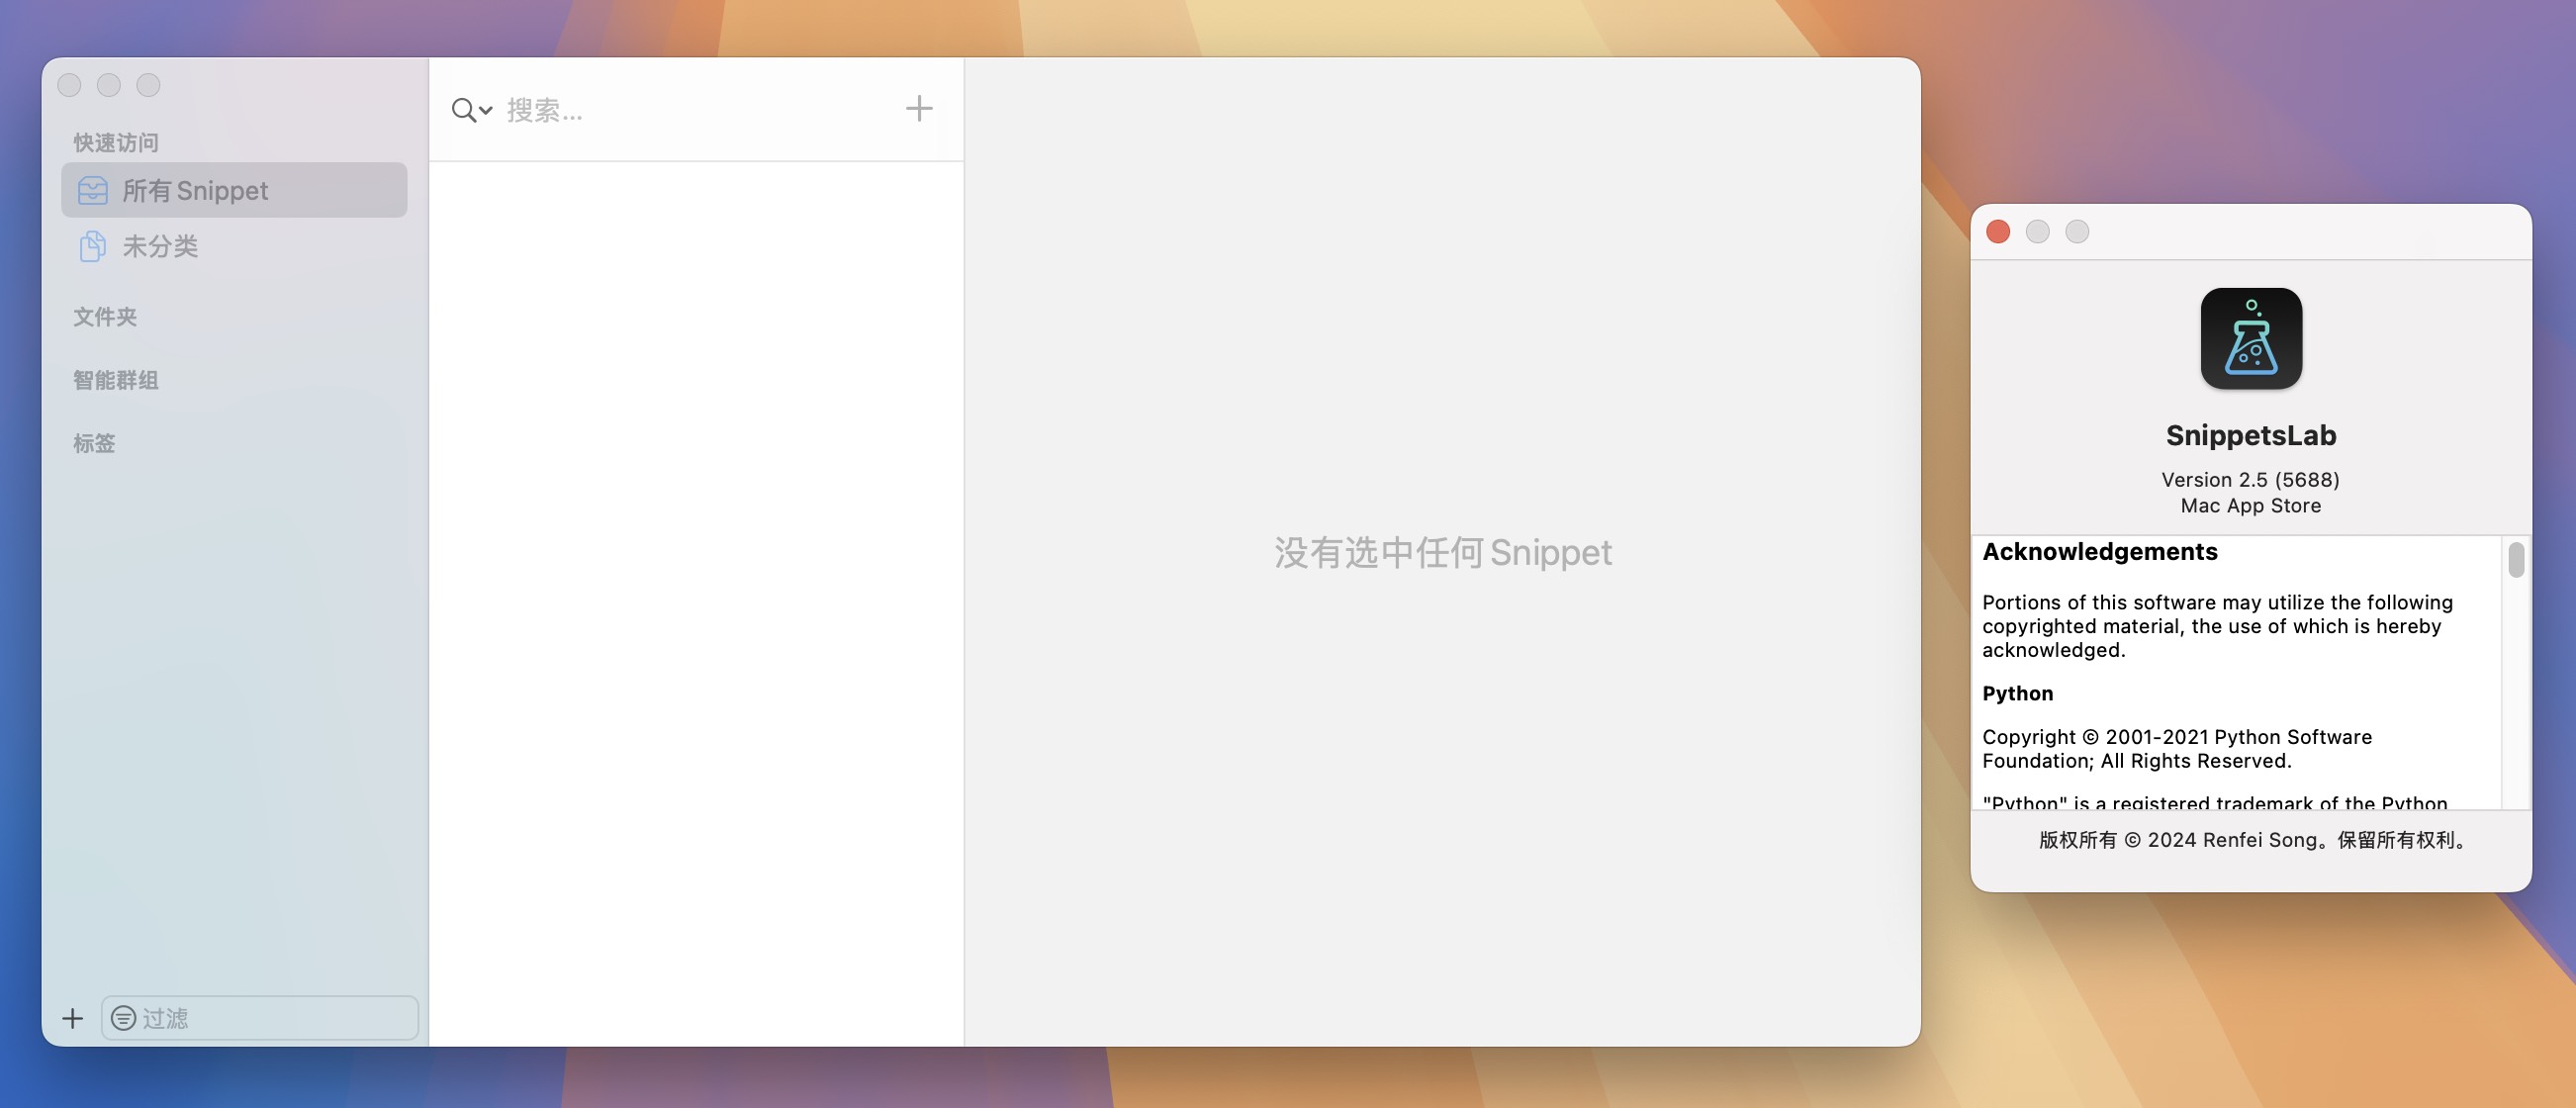Click the inbox icon beside 所有 Snippet

pyautogui.click(x=92, y=190)
